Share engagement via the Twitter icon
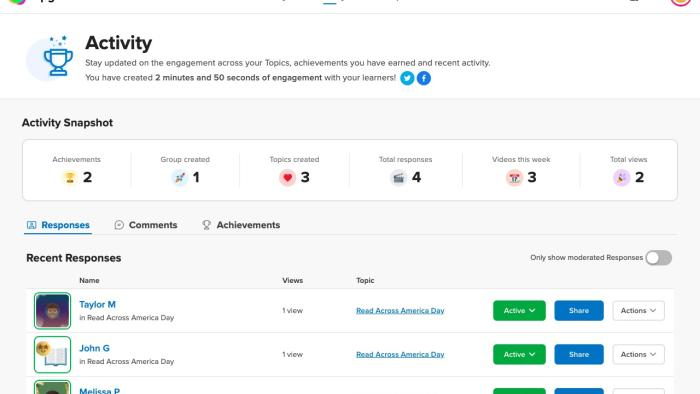The image size is (700, 394). coord(407,78)
